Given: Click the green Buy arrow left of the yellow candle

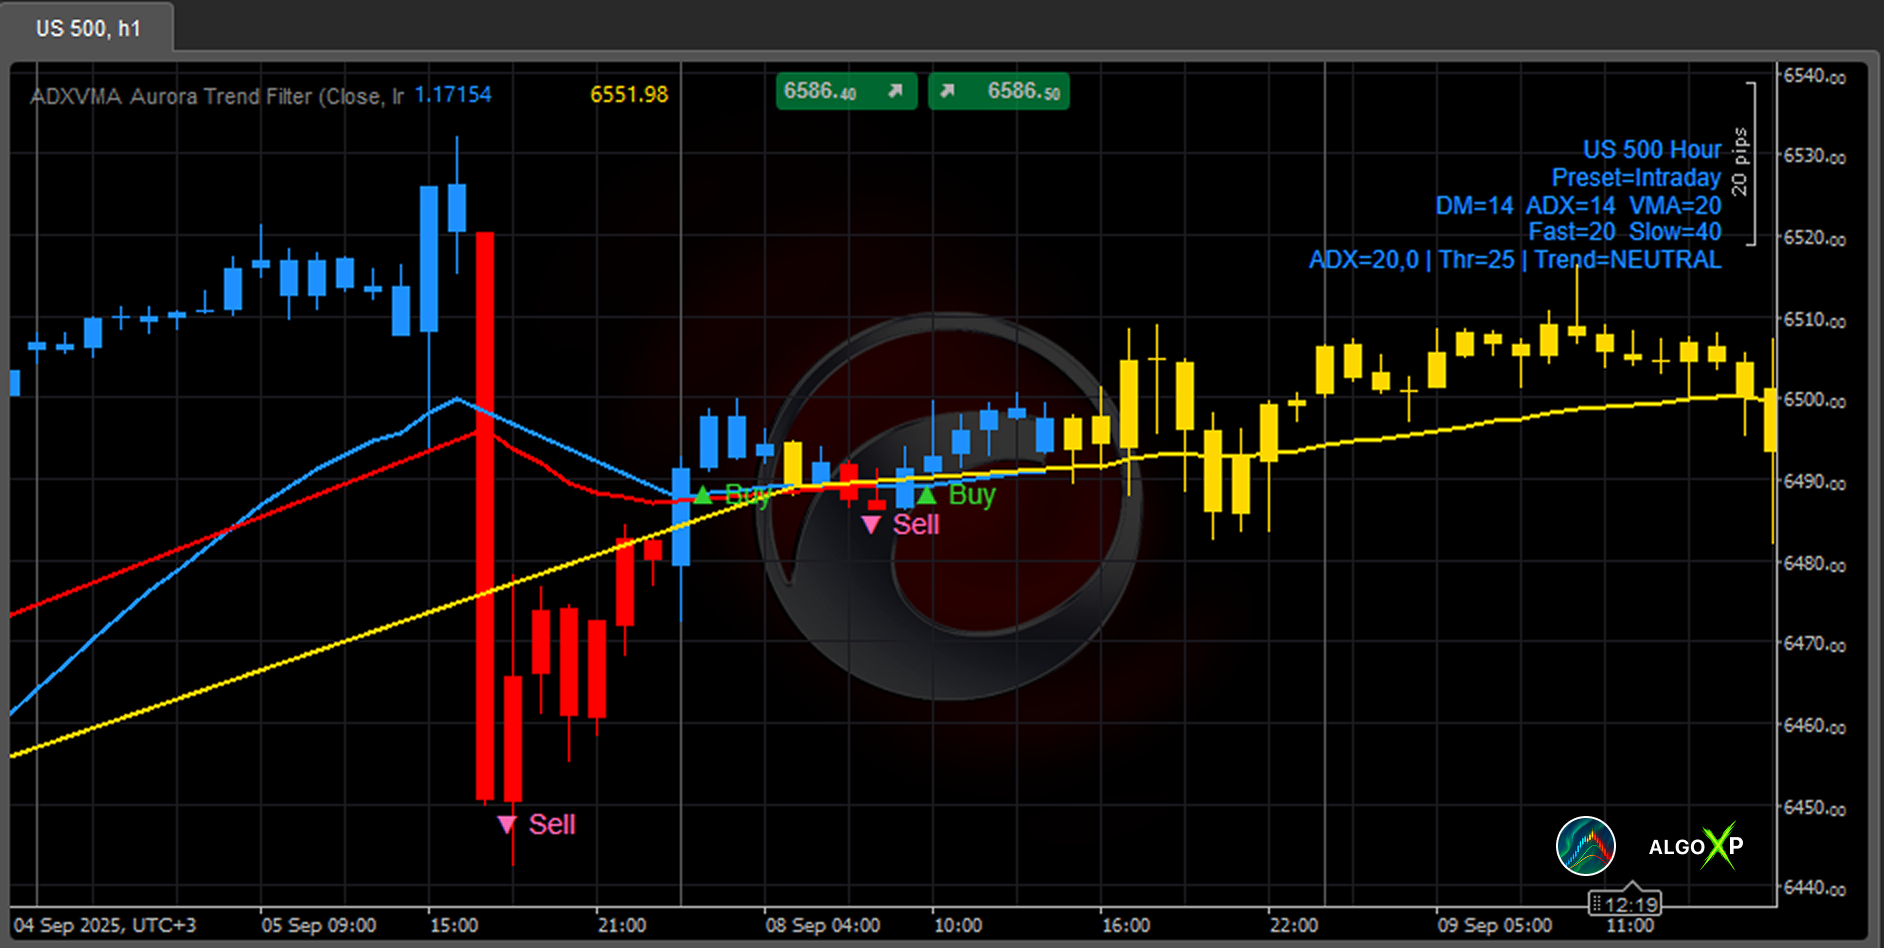Looking at the screenshot, I should point(703,494).
